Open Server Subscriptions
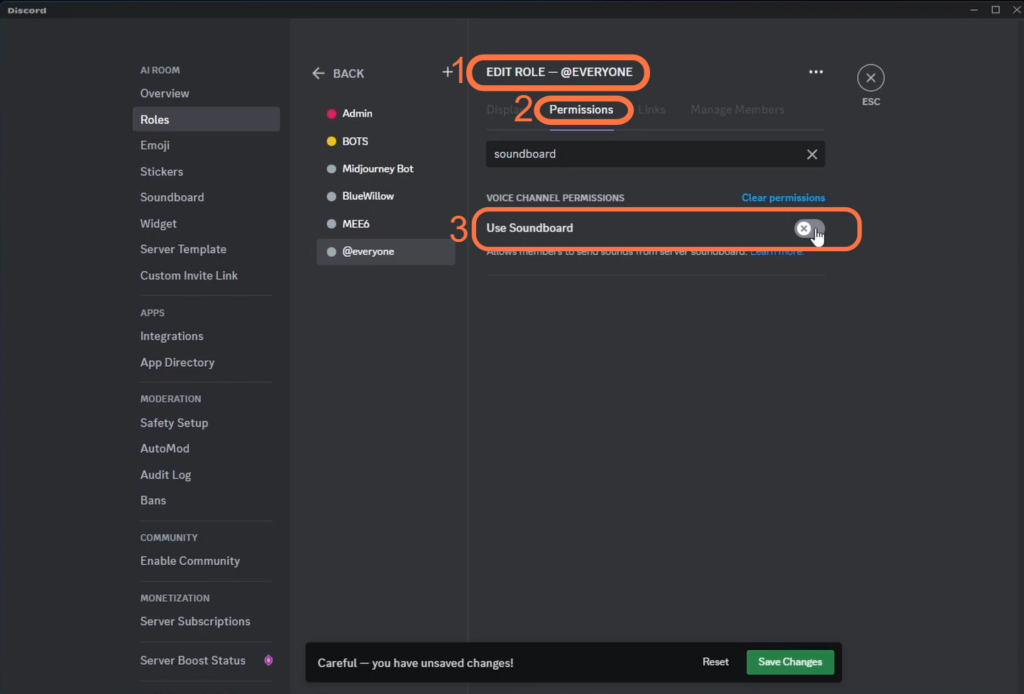The image size is (1024, 694). click(x=206, y=622)
